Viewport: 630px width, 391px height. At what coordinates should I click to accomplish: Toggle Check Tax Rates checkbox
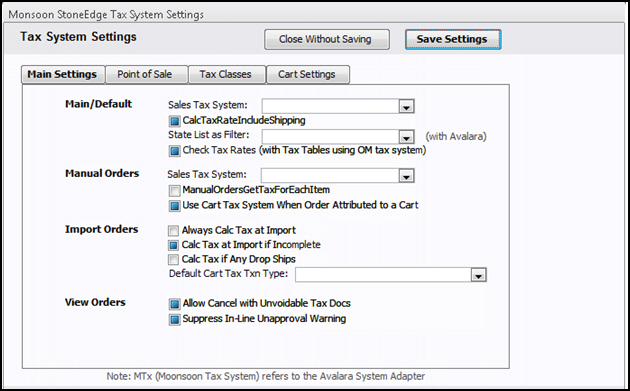(x=174, y=151)
